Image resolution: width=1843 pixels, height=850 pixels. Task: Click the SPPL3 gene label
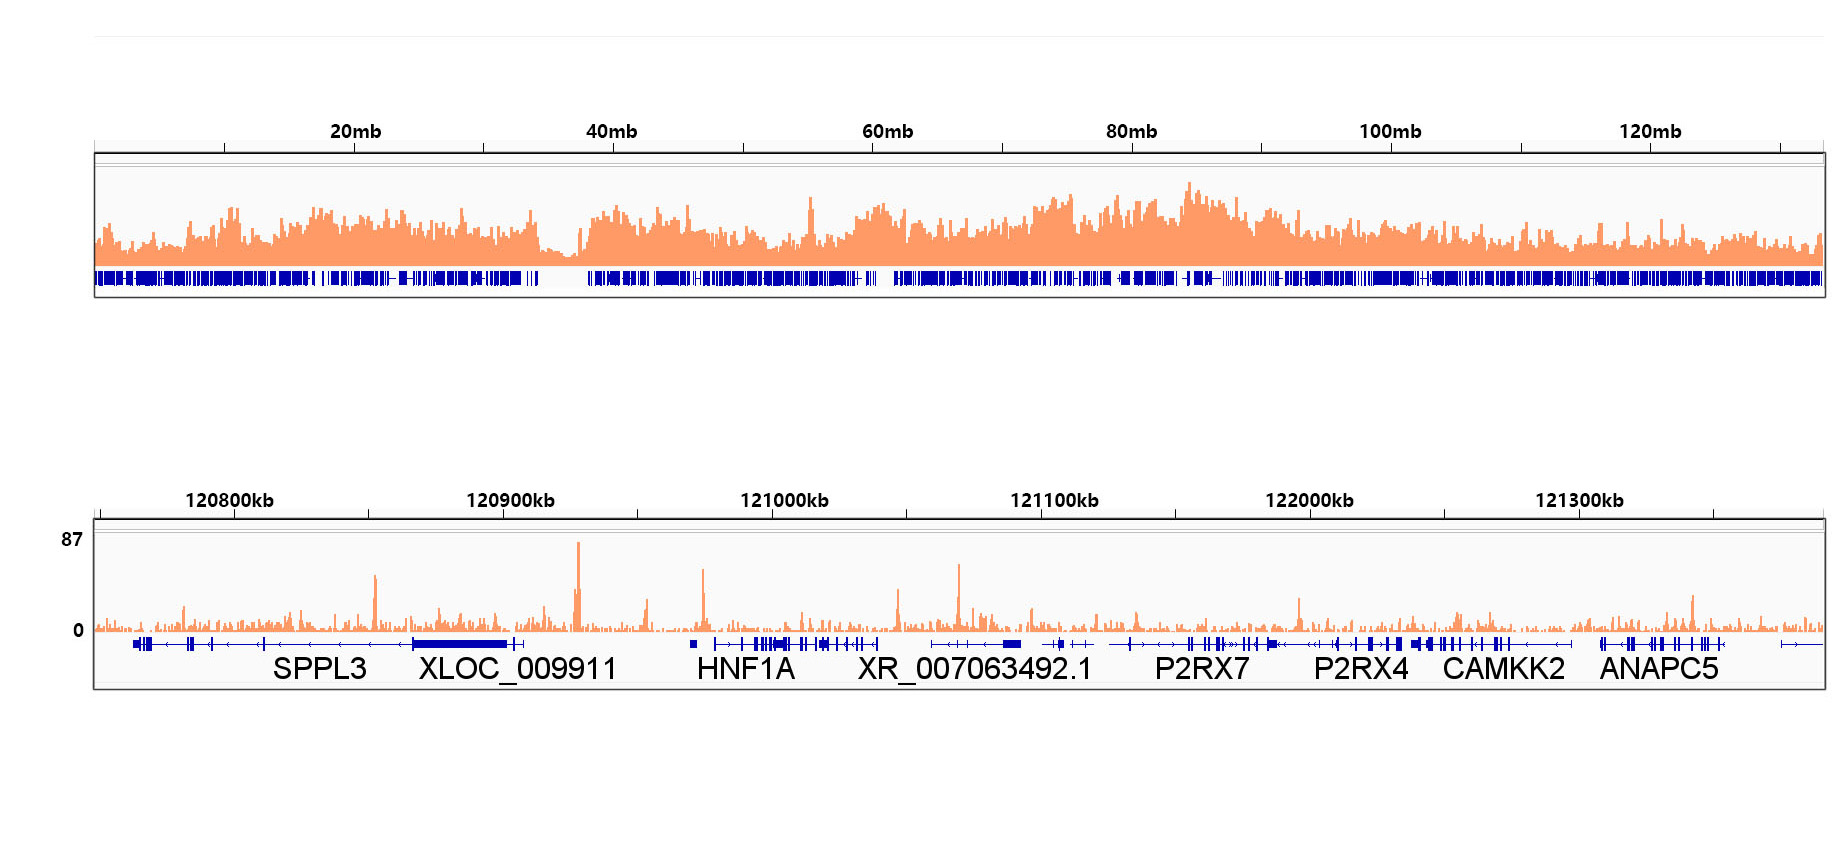tap(319, 668)
